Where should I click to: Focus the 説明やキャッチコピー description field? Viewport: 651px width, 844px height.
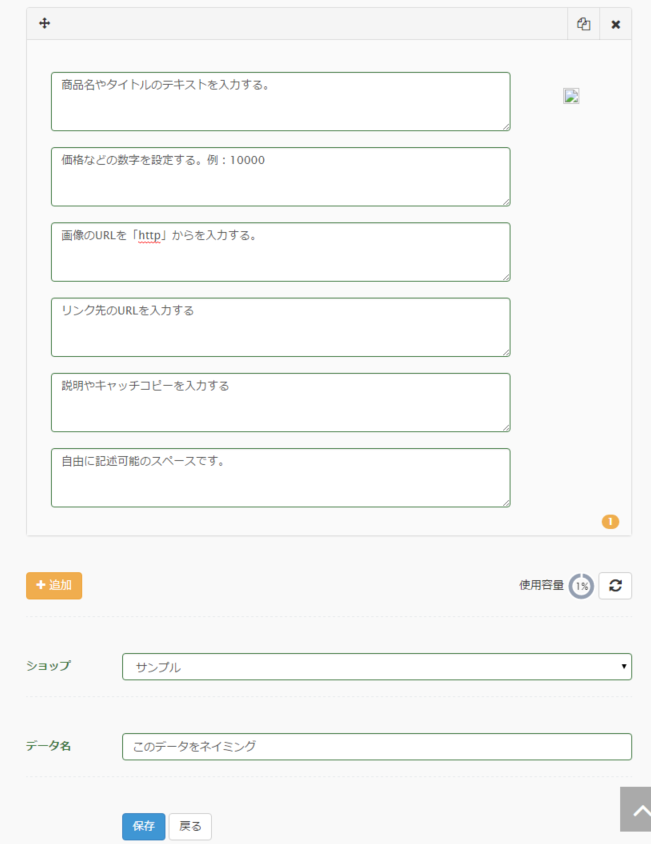281,403
